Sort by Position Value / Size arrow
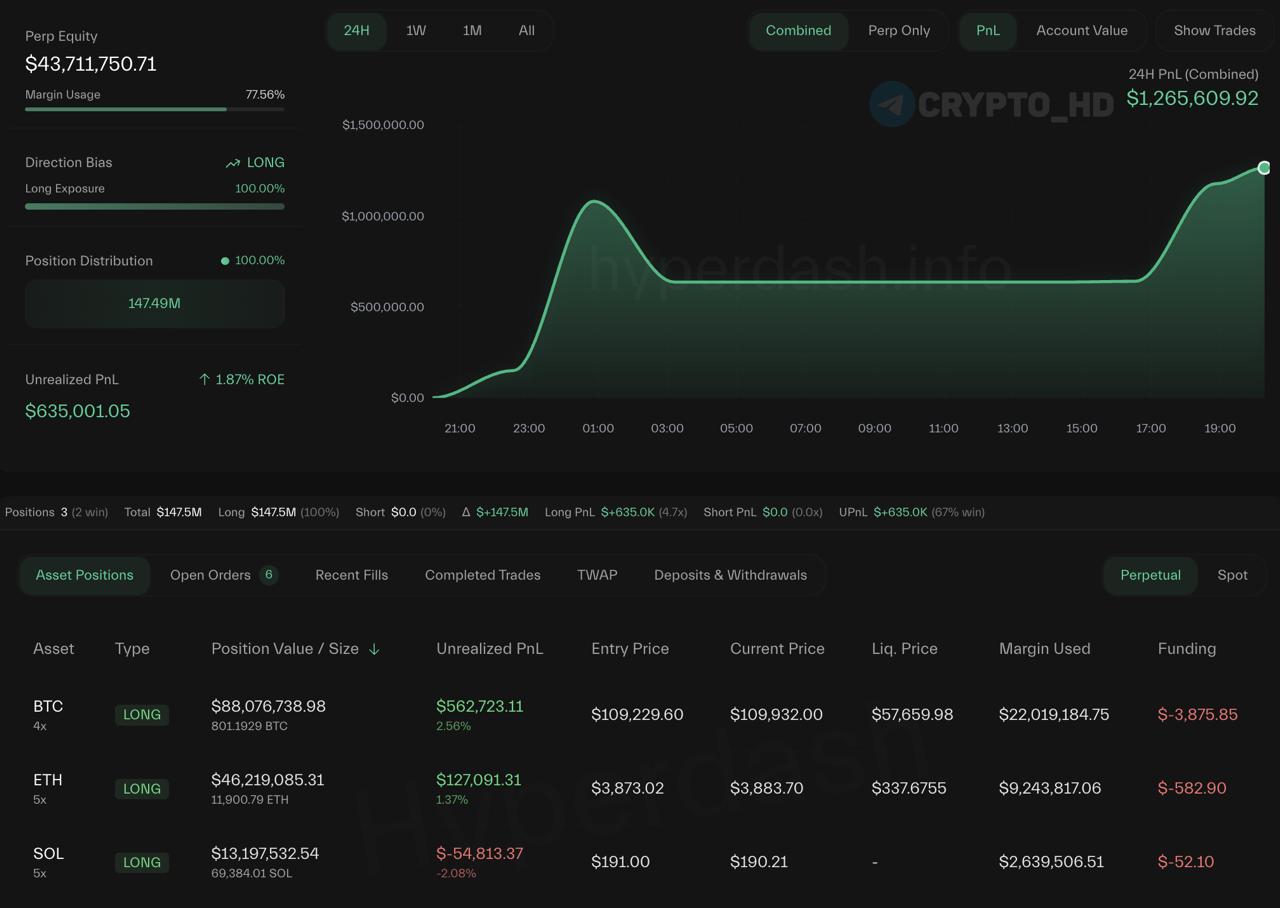The image size is (1280, 908). [374, 649]
